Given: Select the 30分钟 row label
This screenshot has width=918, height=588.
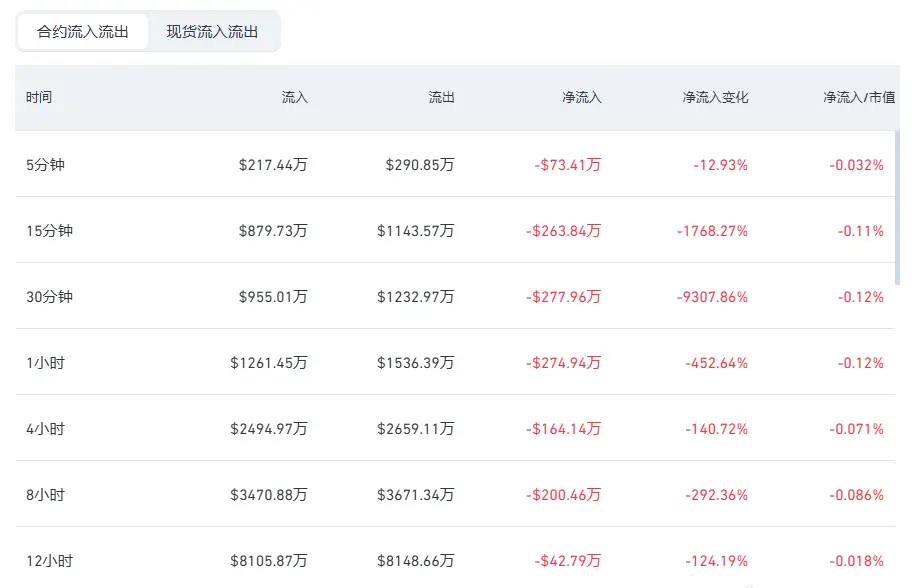Looking at the screenshot, I should click(49, 297).
